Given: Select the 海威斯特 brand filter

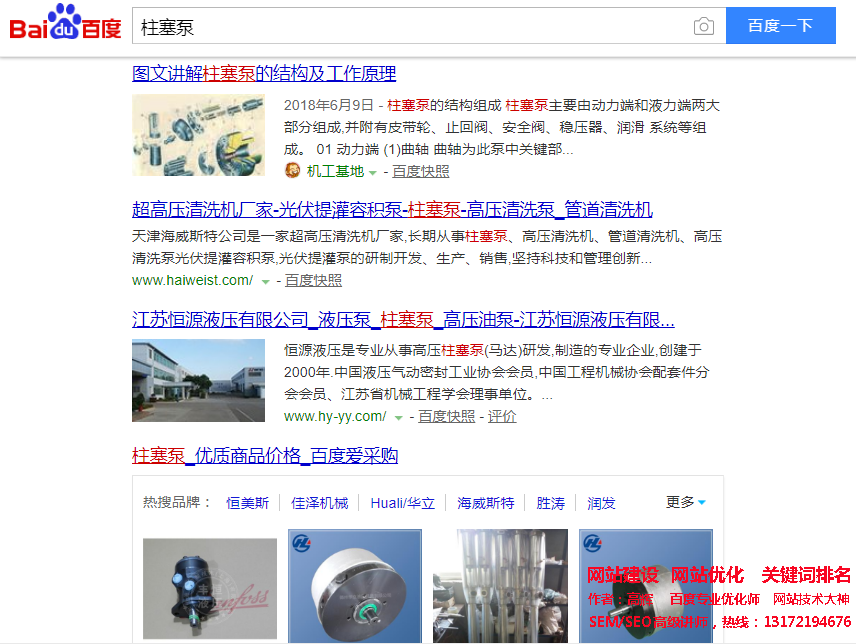Looking at the screenshot, I should click(485, 503).
